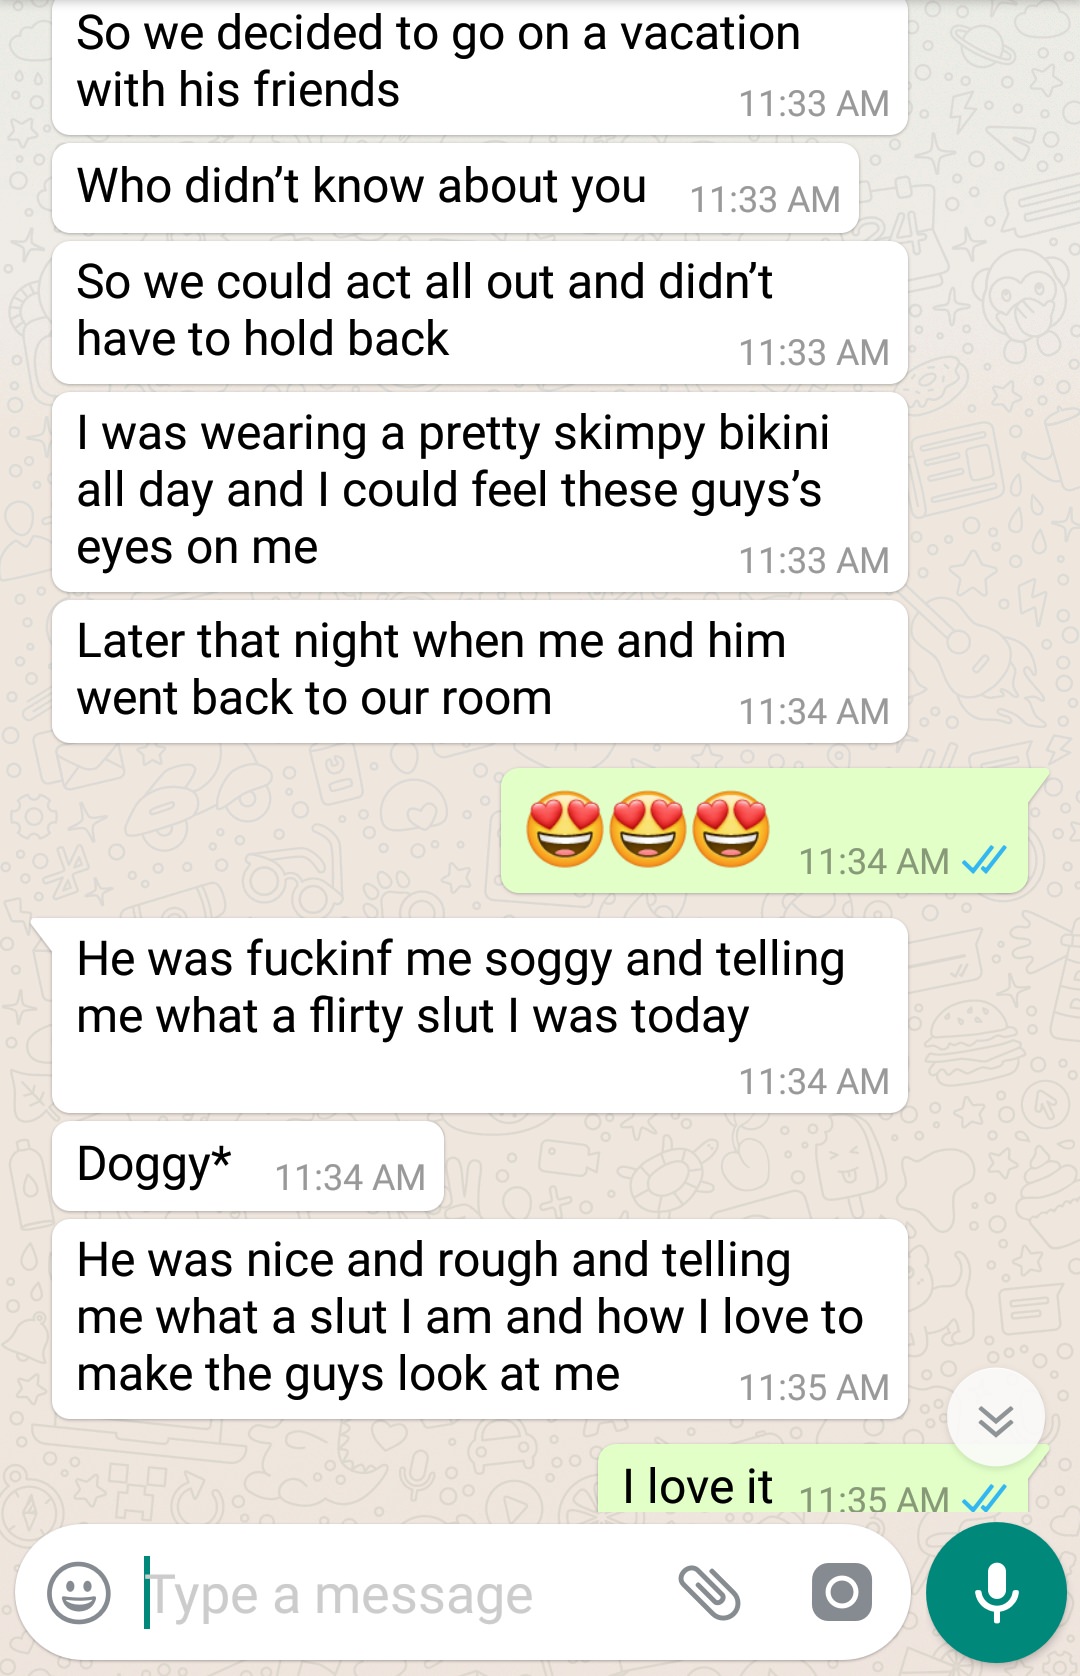Select the 'didn't have to hold back' message bubble
This screenshot has width=1080, height=1676.
pyautogui.click(x=480, y=312)
